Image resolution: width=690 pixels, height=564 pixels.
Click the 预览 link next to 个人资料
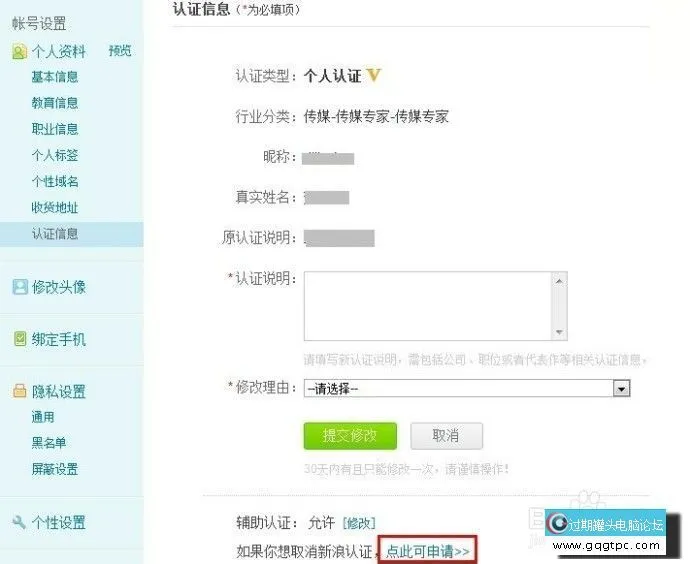tap(120, 51)
